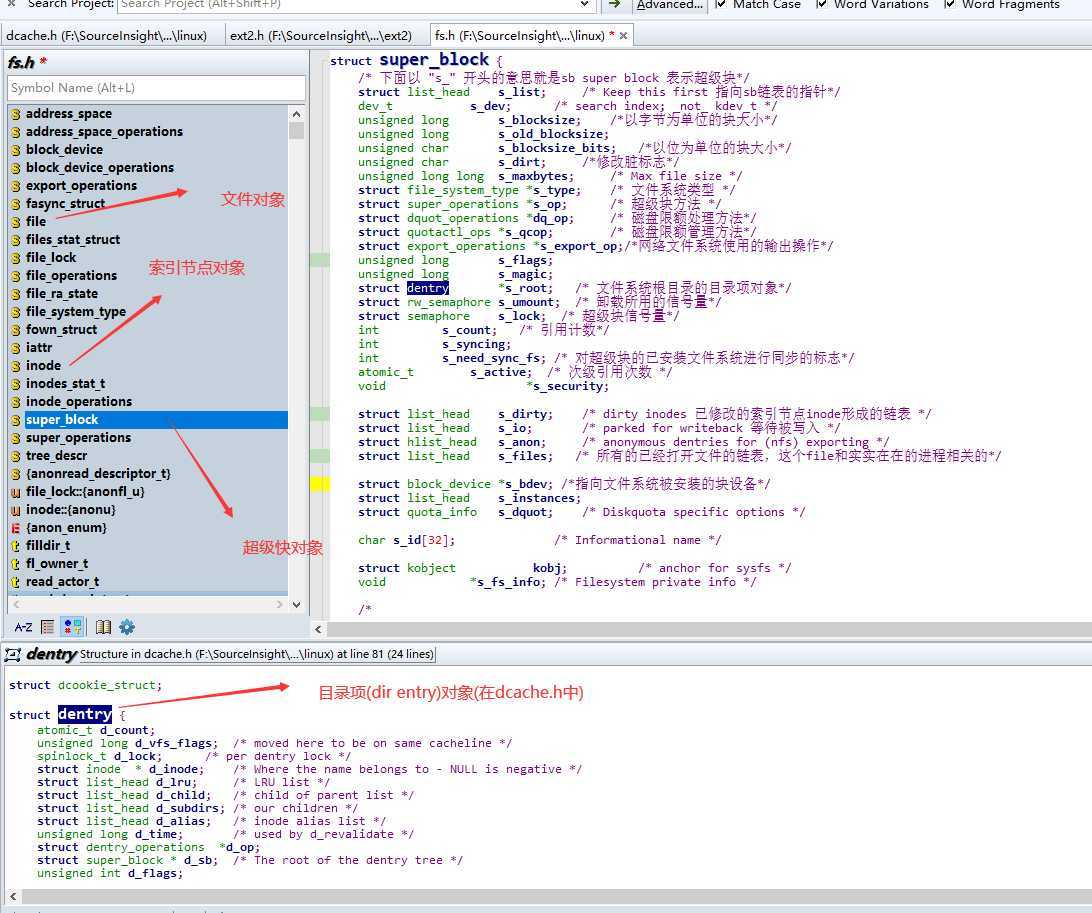Toggle the symbol type grouping icon
Image resolution: width=1092 pixels, height=913 pixels.
coord(73,627)
